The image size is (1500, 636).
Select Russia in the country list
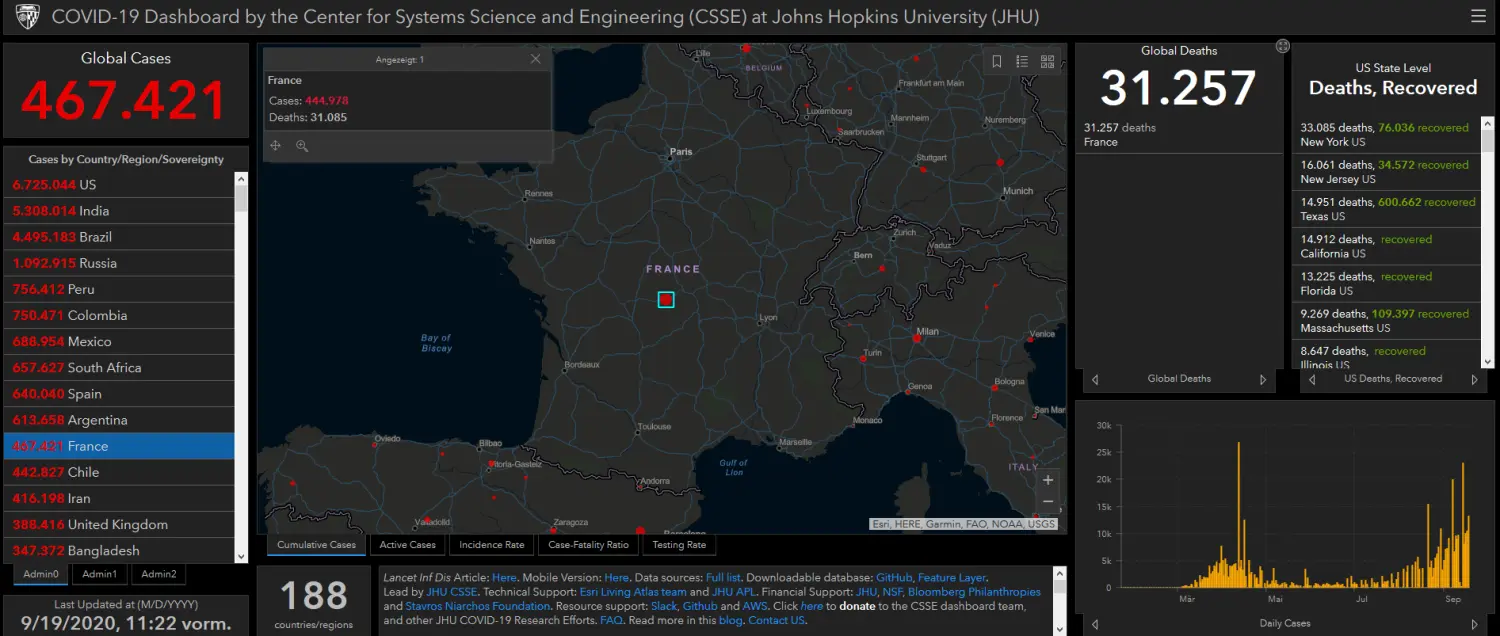coord(119,263)
